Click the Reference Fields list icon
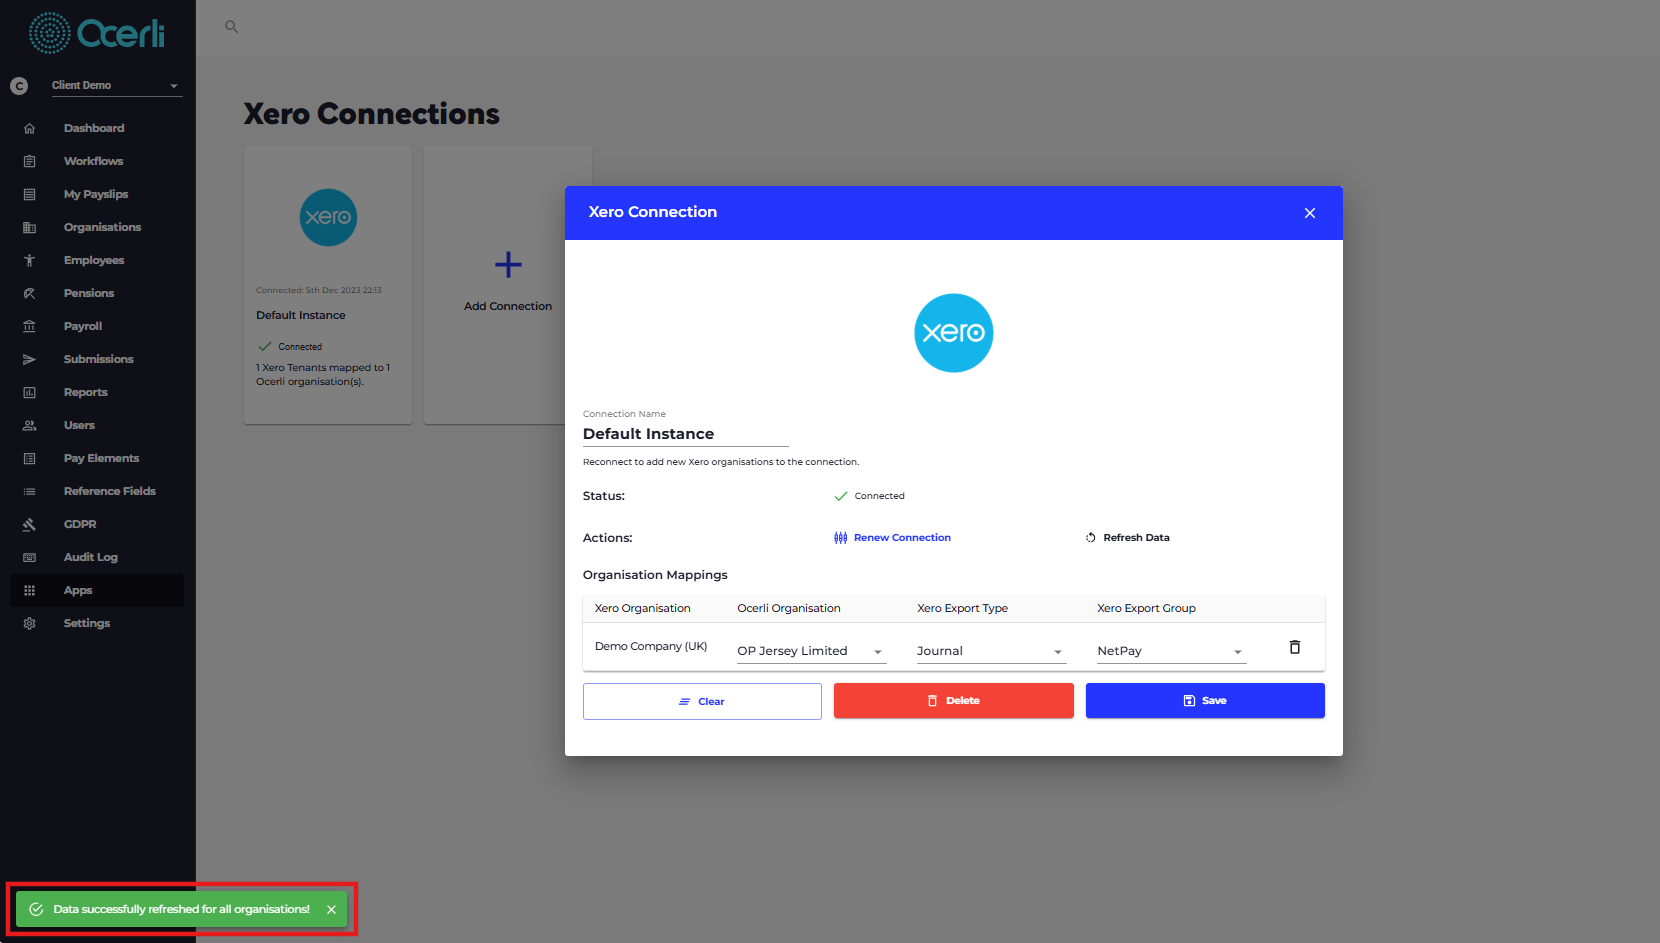 click(29, 491)
